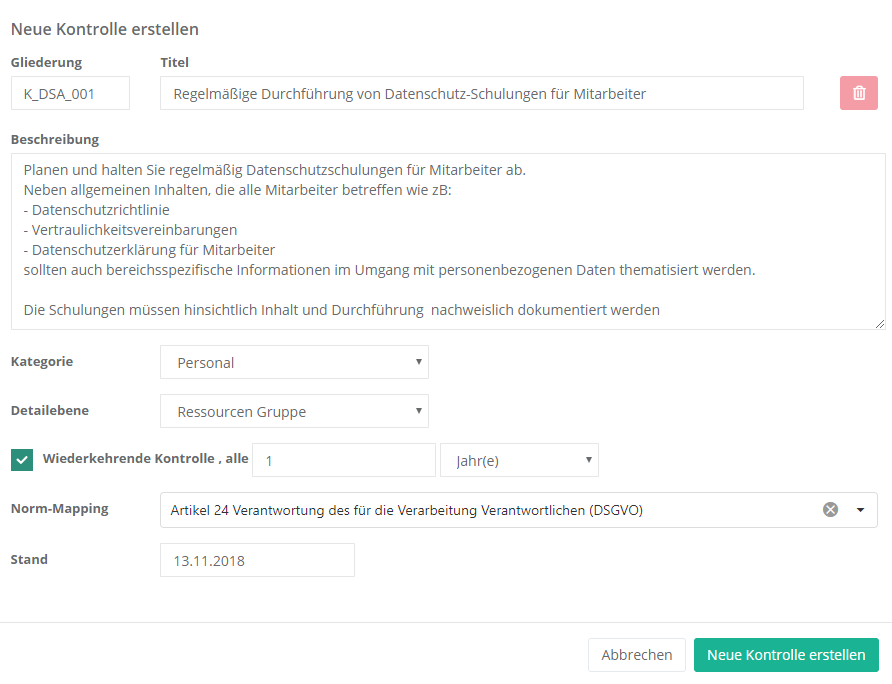Click the Beschreibung textarea resize handle
The height and width of the screenshot is (684, 892).
point(880,323)
